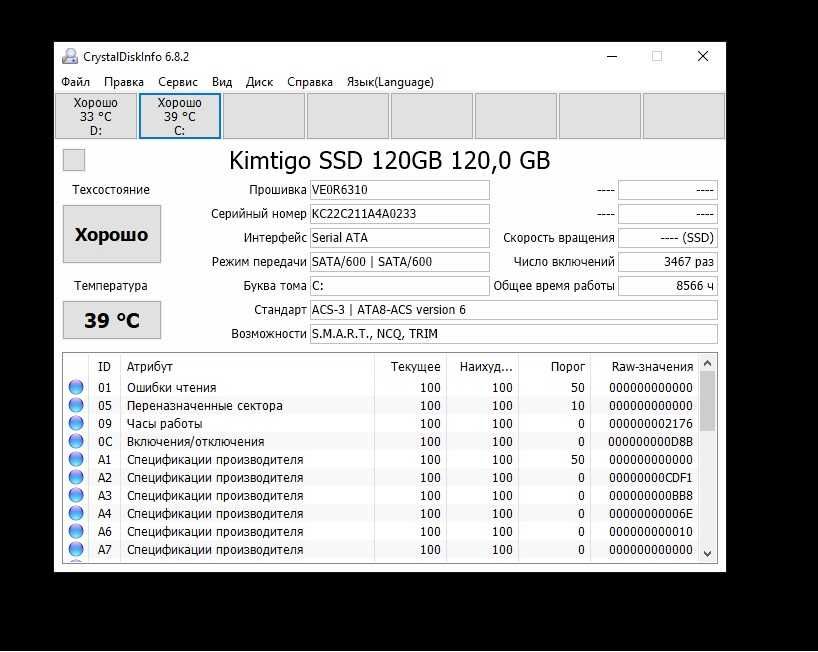The height and width of the screenshot is (652, 818).
Task: Click raw value 000000000D8B
Action: [x=651, y=441]
